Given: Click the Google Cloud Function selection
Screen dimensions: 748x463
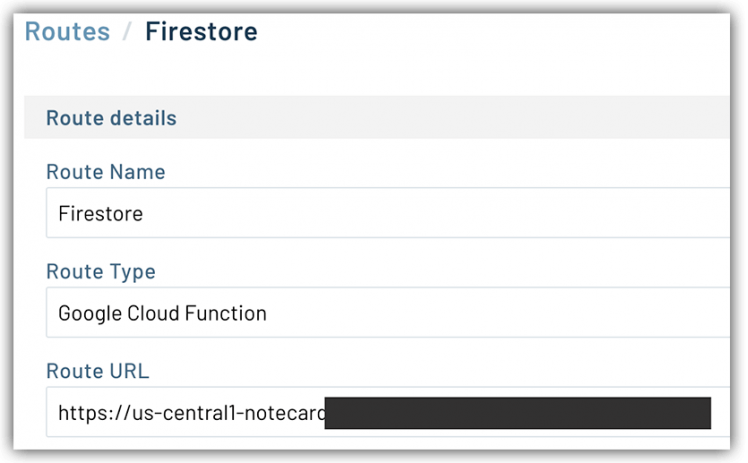Looking at the screenshot, I should click(162, 313).
